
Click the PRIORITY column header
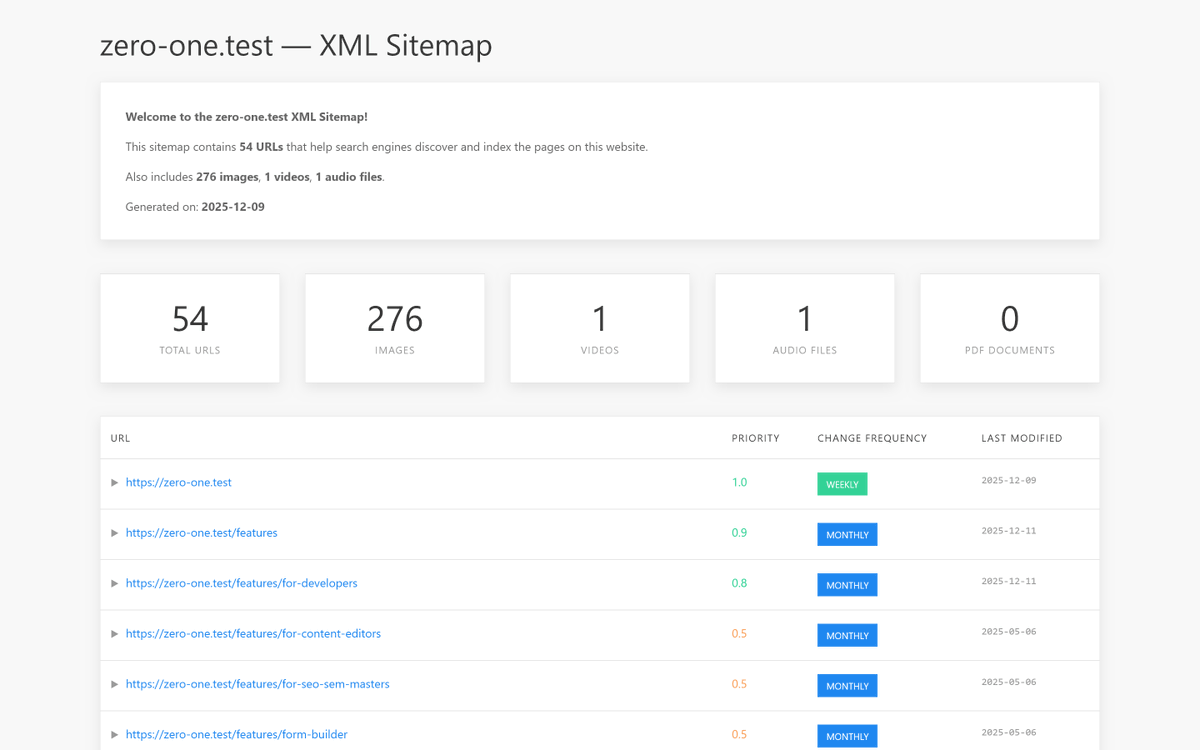tap(755, 439)
